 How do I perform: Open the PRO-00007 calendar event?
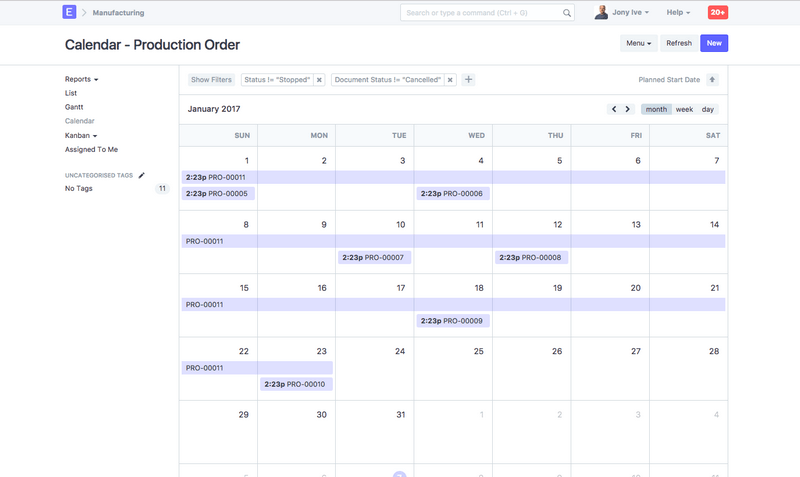tap(373, 257)
